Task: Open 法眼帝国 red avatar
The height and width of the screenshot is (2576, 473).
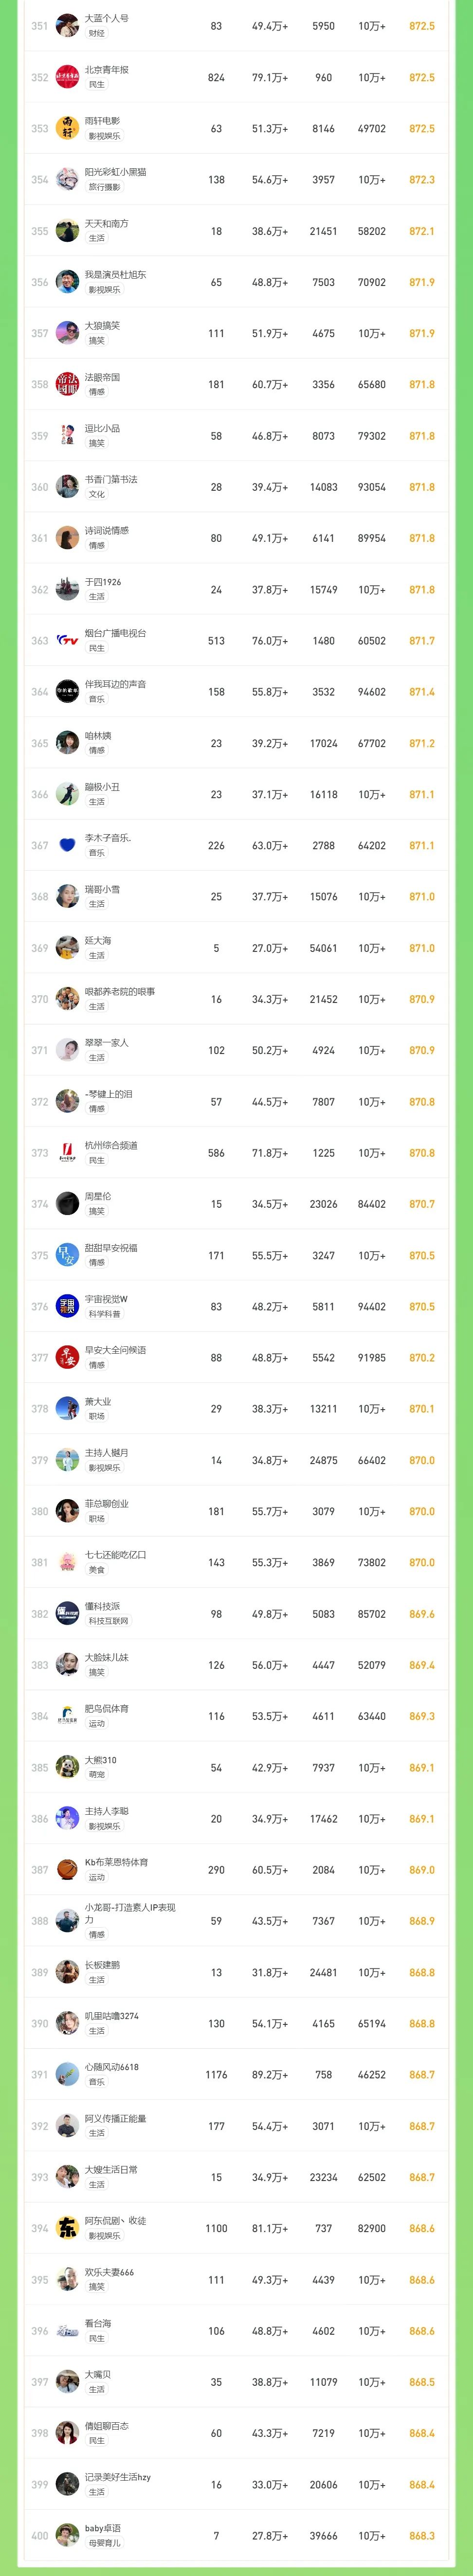Action: coord(67,384)
